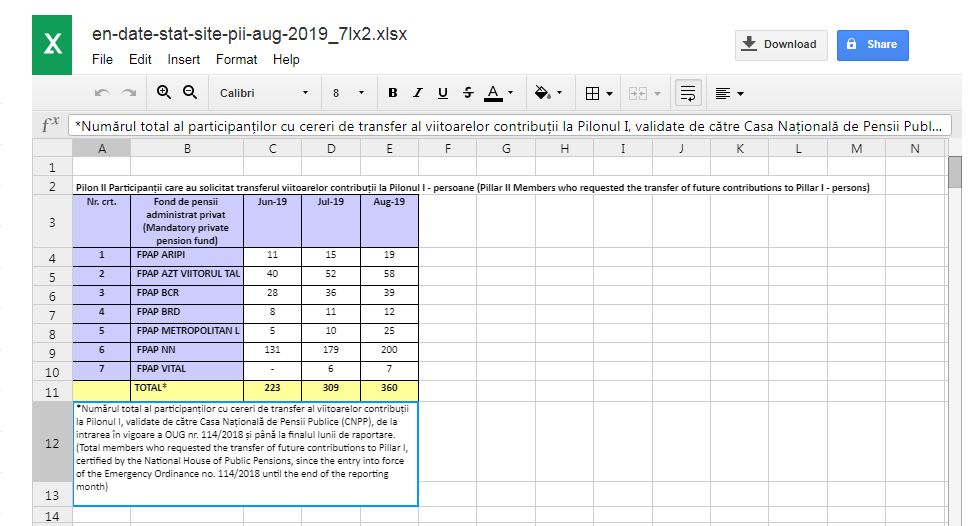Open the text alignment dropdown
The image size is (973, 526).
(x=729, y=93)
